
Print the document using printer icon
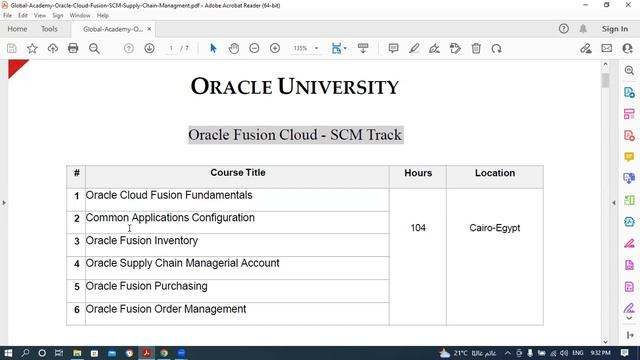73,48
